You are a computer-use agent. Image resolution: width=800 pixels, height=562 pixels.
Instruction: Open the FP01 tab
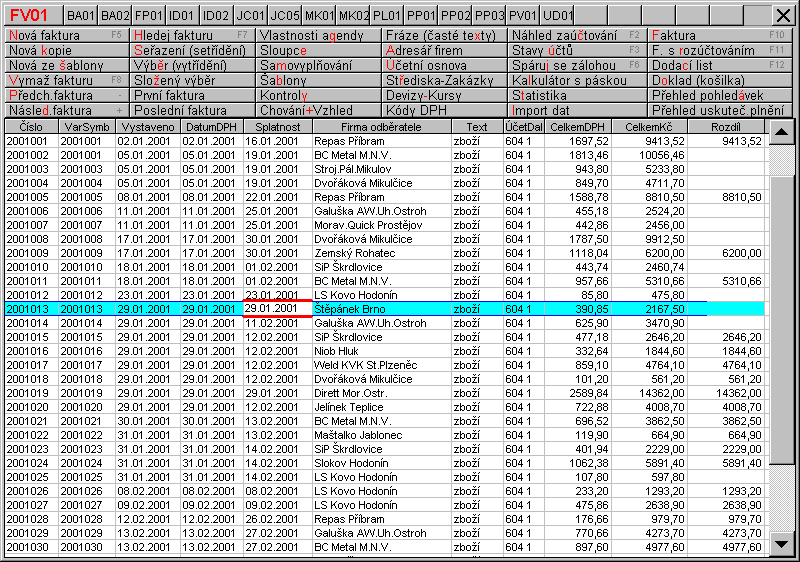(148, 15)
